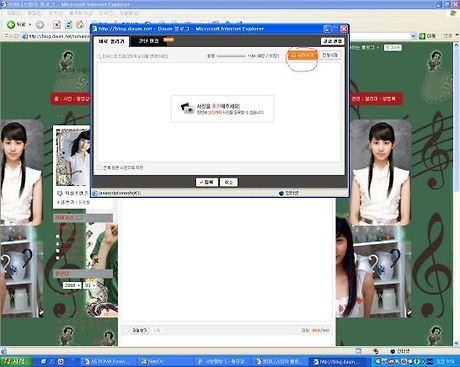Click the right red blog menu bar
The width and height of the screenshot is (460, 367).
click(x=376, y=99)
